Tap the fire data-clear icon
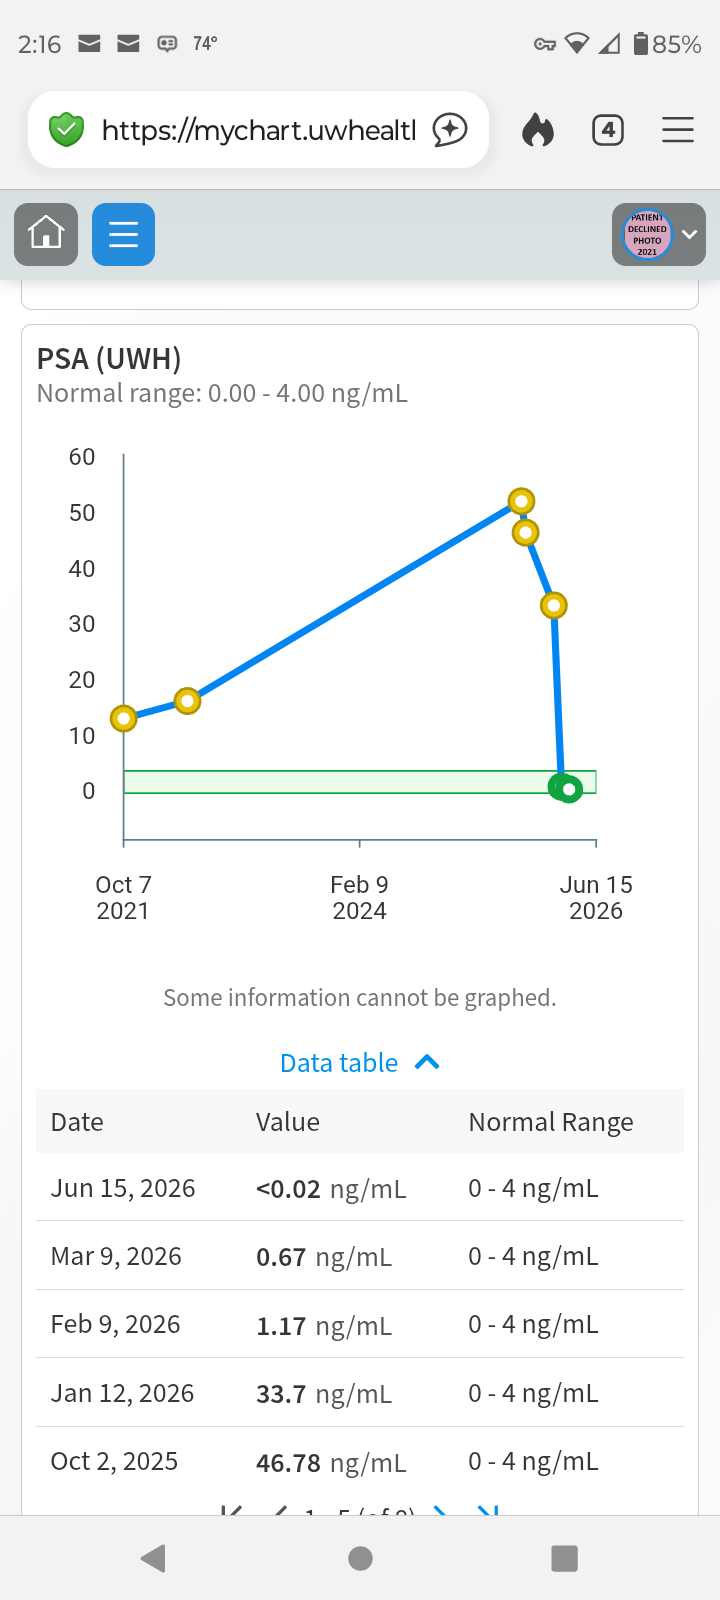Image resolution: width=720 pixels, height=1600 pixels. (538, 130)
